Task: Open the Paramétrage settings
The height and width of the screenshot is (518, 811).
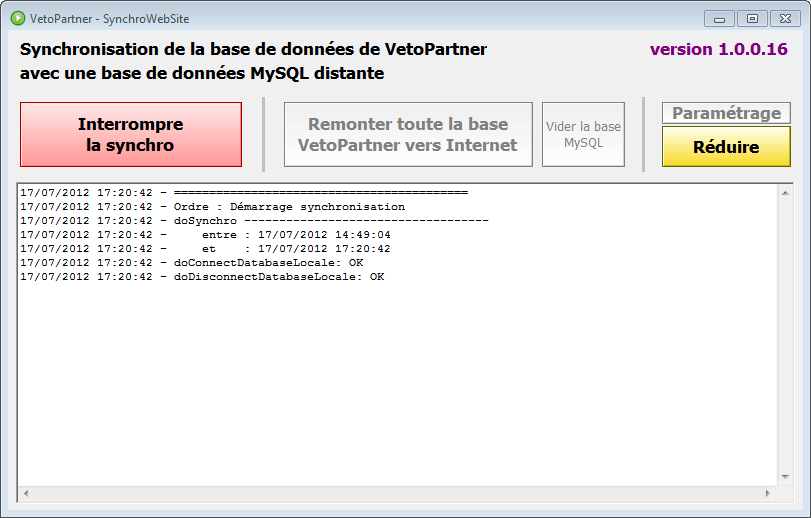Action: pyautogui.click(x=726, y=113)
